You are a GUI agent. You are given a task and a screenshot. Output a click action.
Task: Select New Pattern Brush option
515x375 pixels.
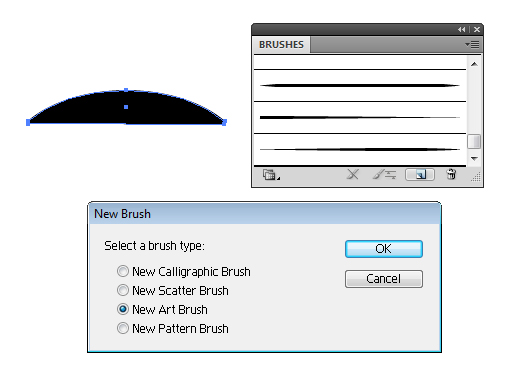[123, 328]
